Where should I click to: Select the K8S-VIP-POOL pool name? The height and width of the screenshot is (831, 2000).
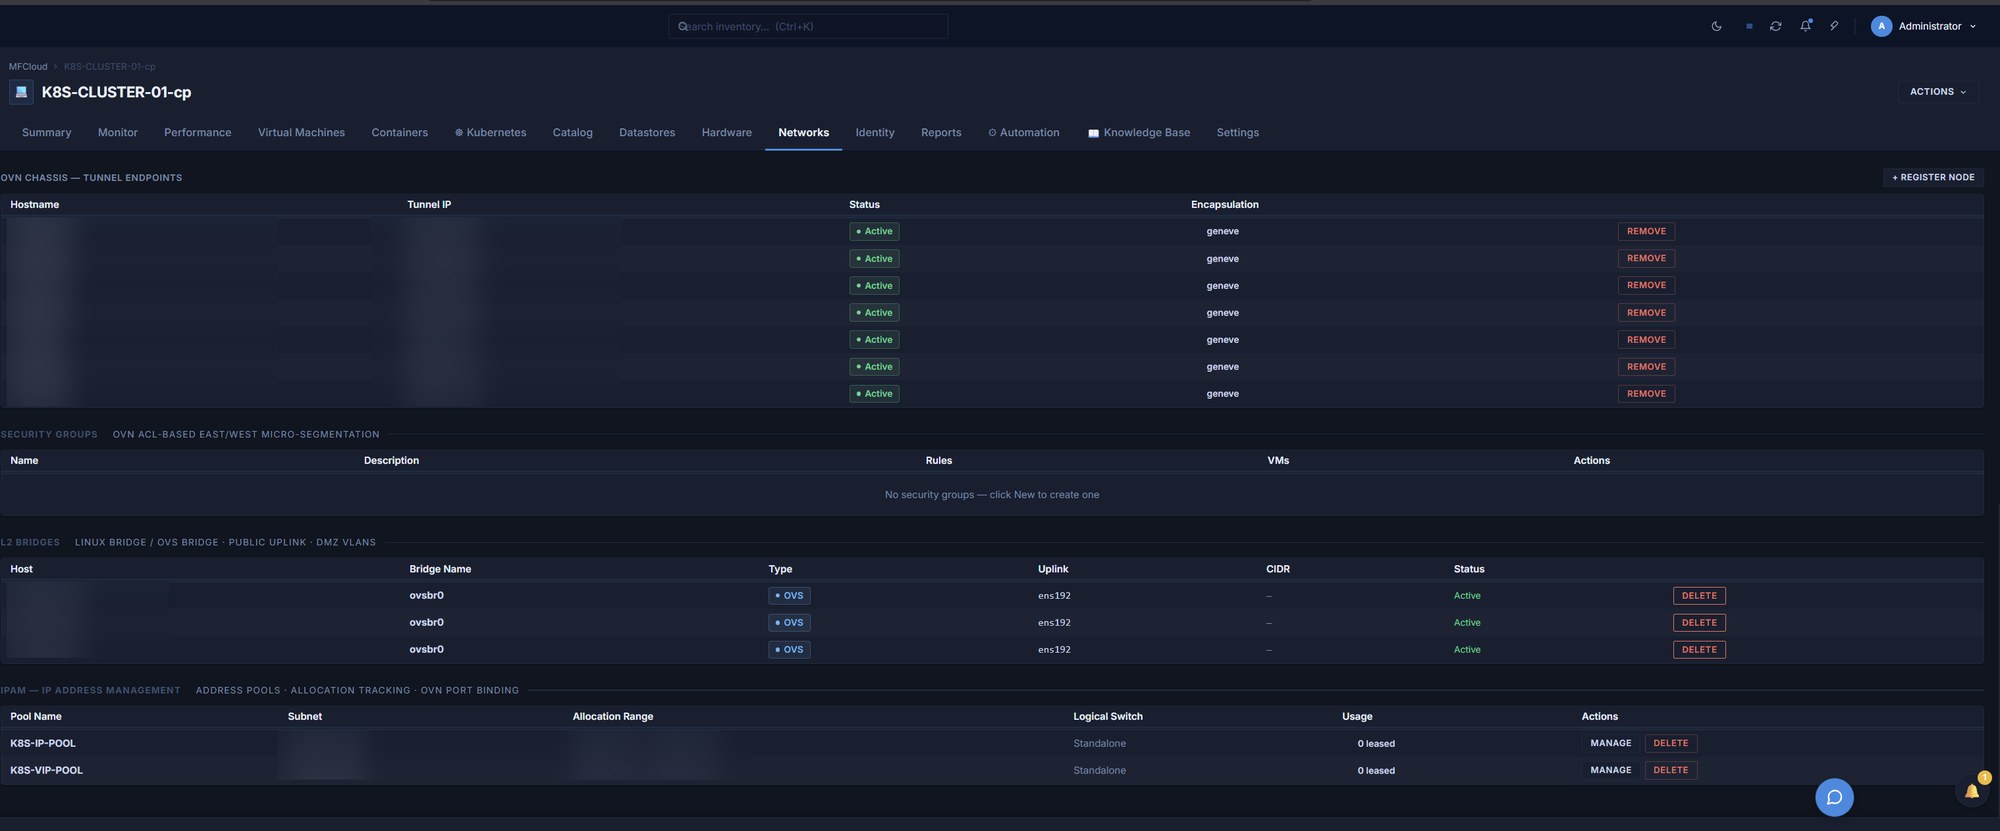point(46,771)
